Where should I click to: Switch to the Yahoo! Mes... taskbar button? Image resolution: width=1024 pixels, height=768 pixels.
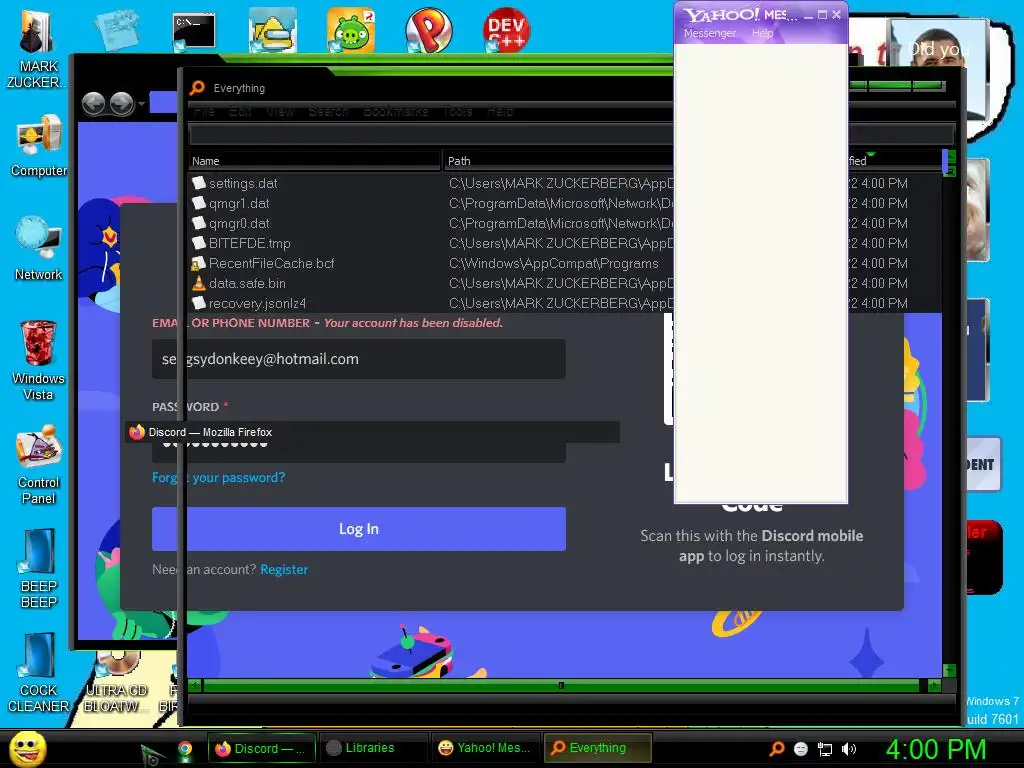pos(485,748)
